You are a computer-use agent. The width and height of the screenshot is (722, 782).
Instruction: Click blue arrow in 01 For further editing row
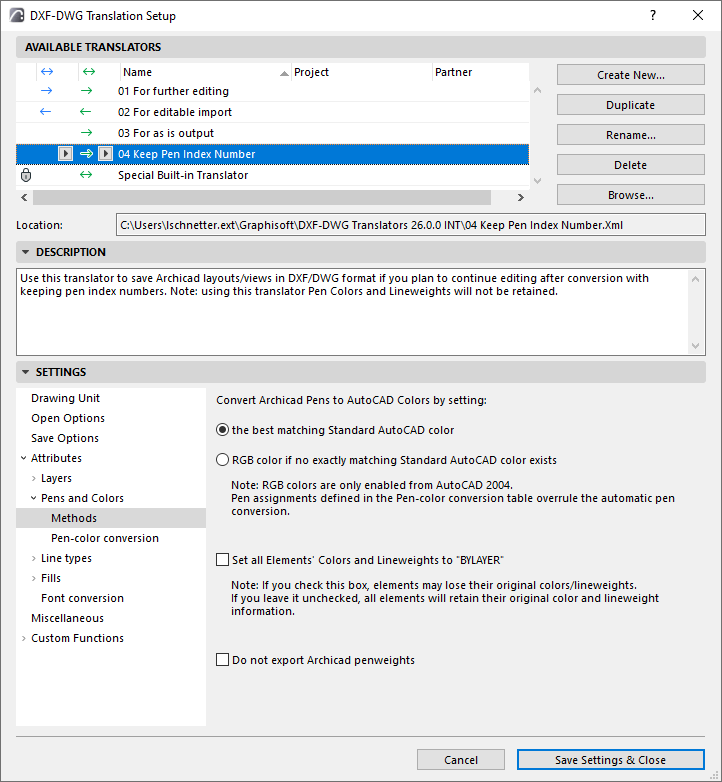click(x=46, y=91)
